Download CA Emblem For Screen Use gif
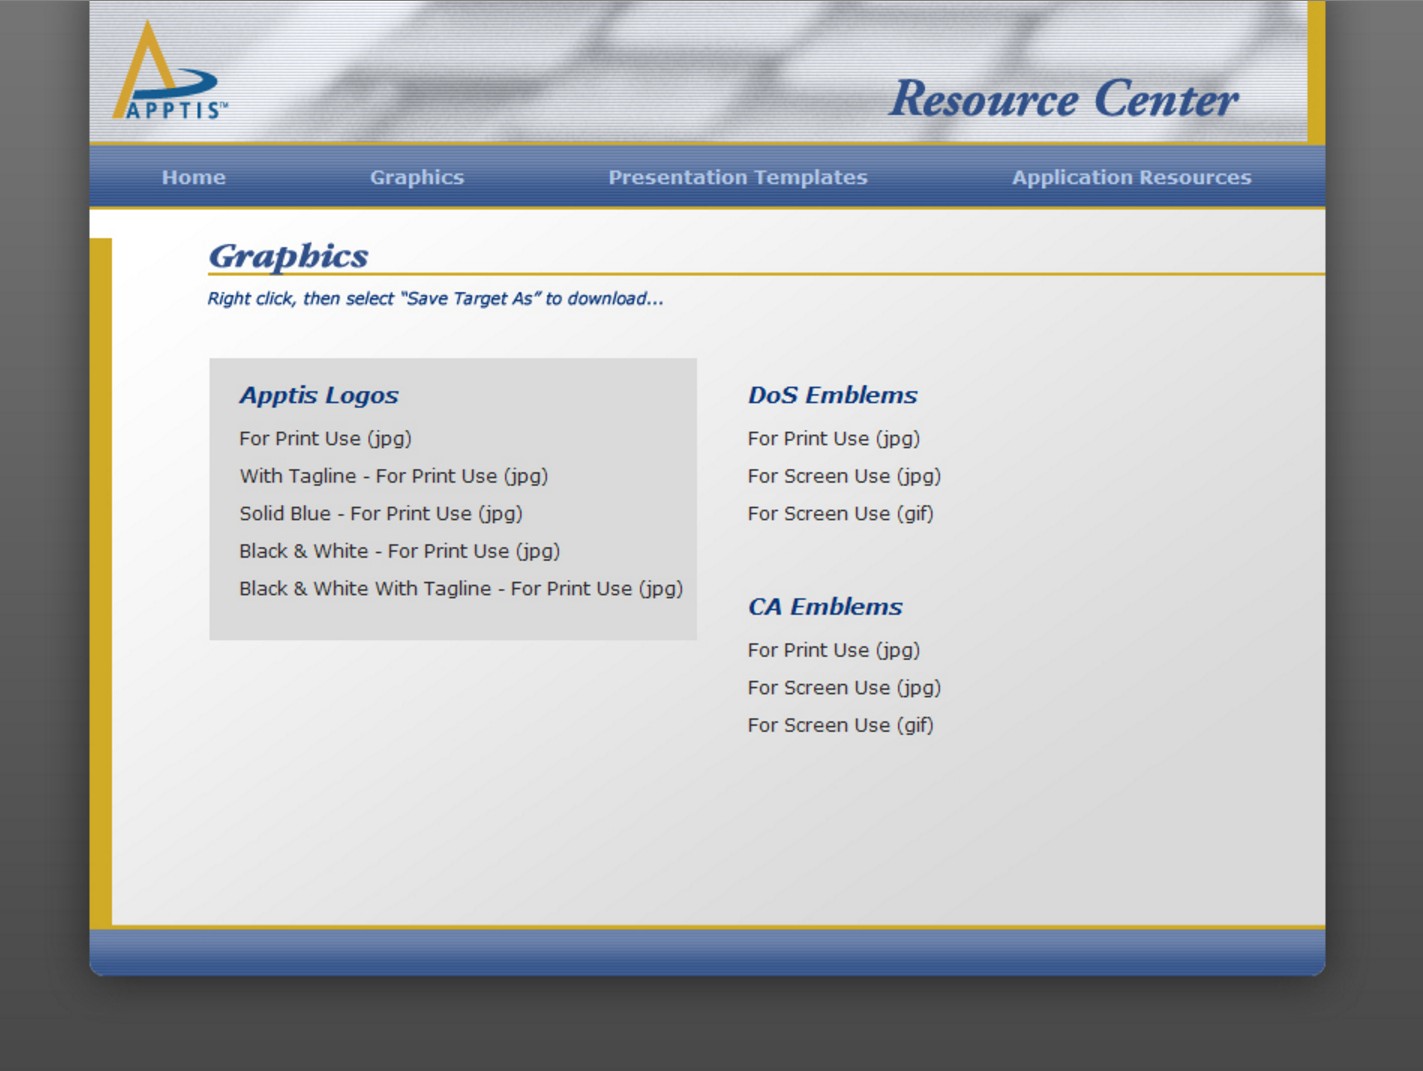Image resolution: width=1423 pixels, height=1071 pixels. click(x=841, y=724)
